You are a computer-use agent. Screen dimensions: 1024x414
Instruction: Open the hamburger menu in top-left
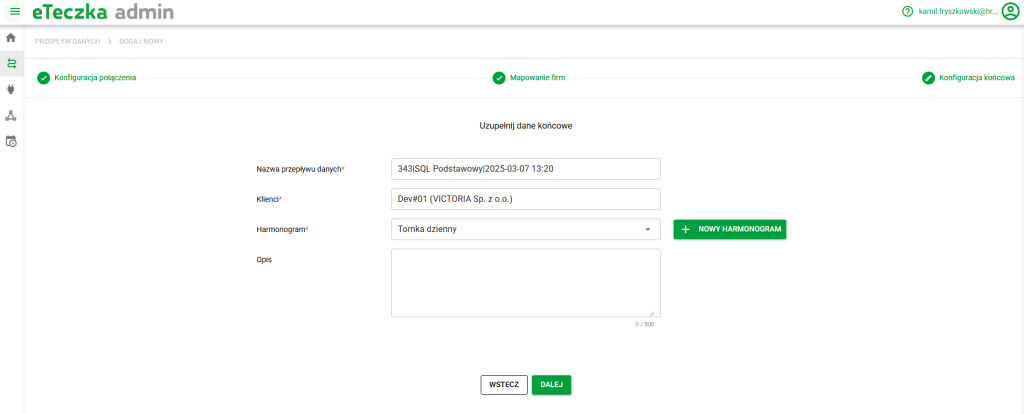click(x=15, y=11)
